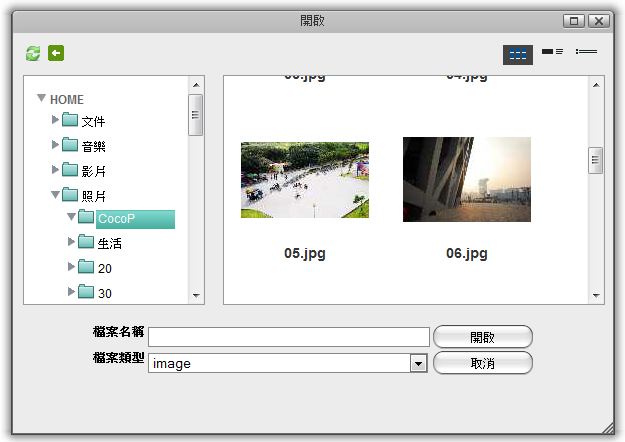Collapse the 照片 folder node
This screenshot has width=625, height=442.
[x=56, y=195]
